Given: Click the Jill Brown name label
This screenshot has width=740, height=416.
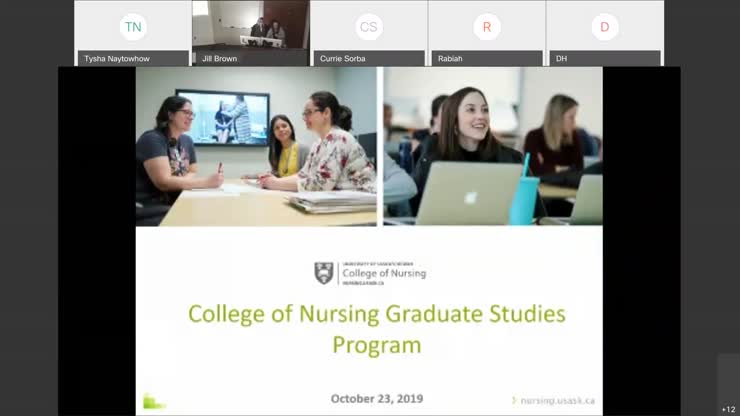Looking at the screenshot, I should coord(219,59).
